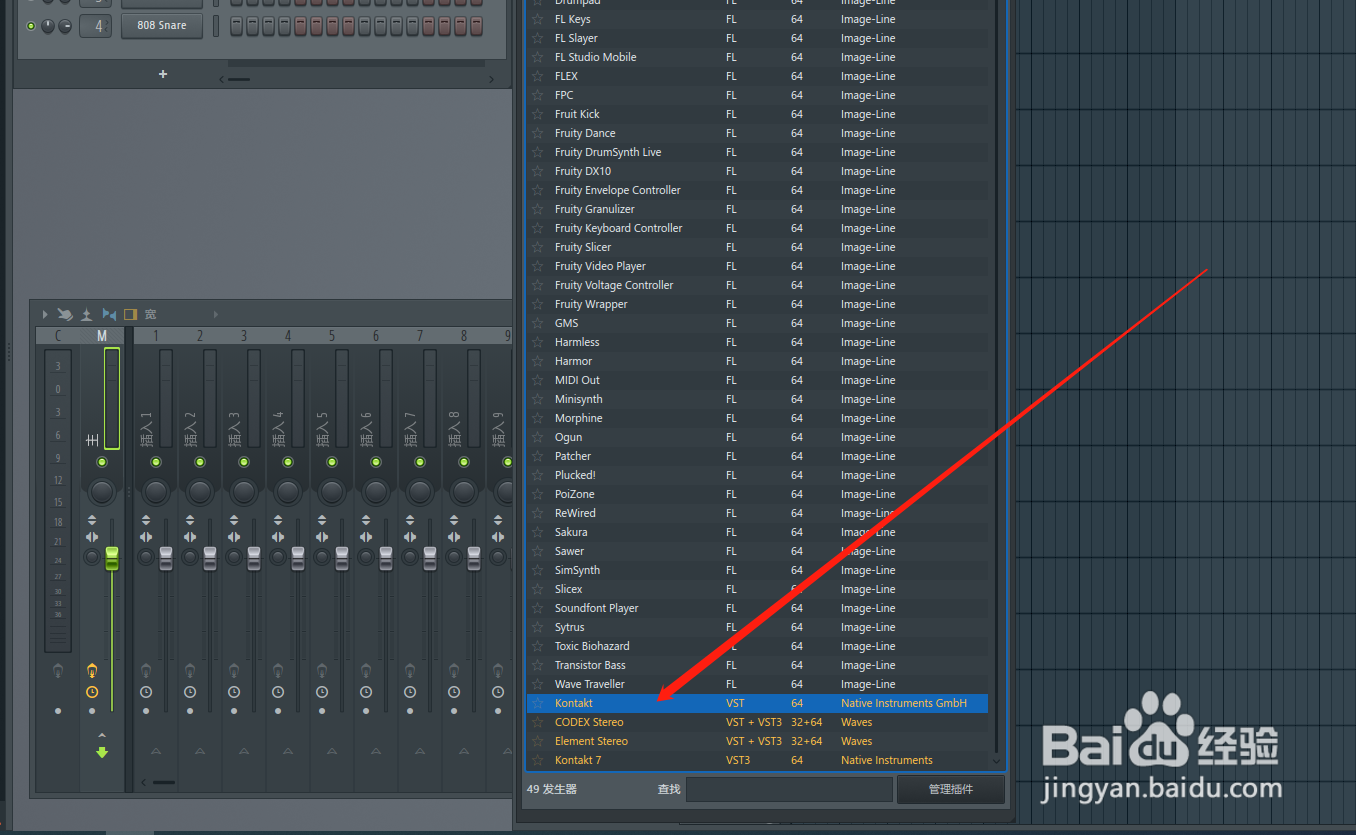The height and width of the screenshot is (835, 1356).
Task: Select mixer track 1 header
Action: [156, 336]
